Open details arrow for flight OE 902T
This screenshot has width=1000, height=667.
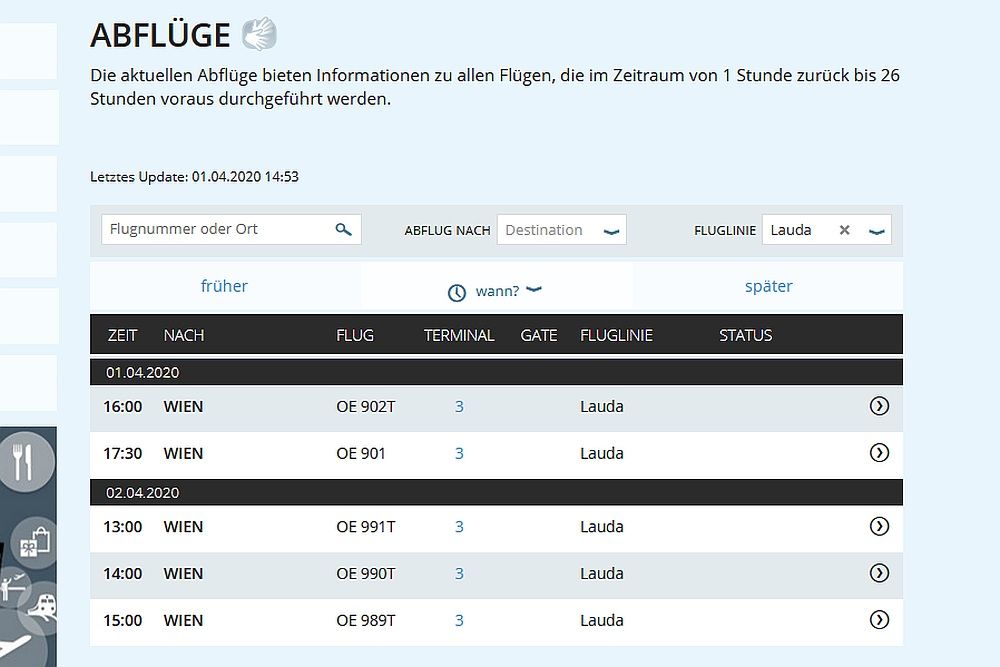pyautogui.click(x=879, y=406)
